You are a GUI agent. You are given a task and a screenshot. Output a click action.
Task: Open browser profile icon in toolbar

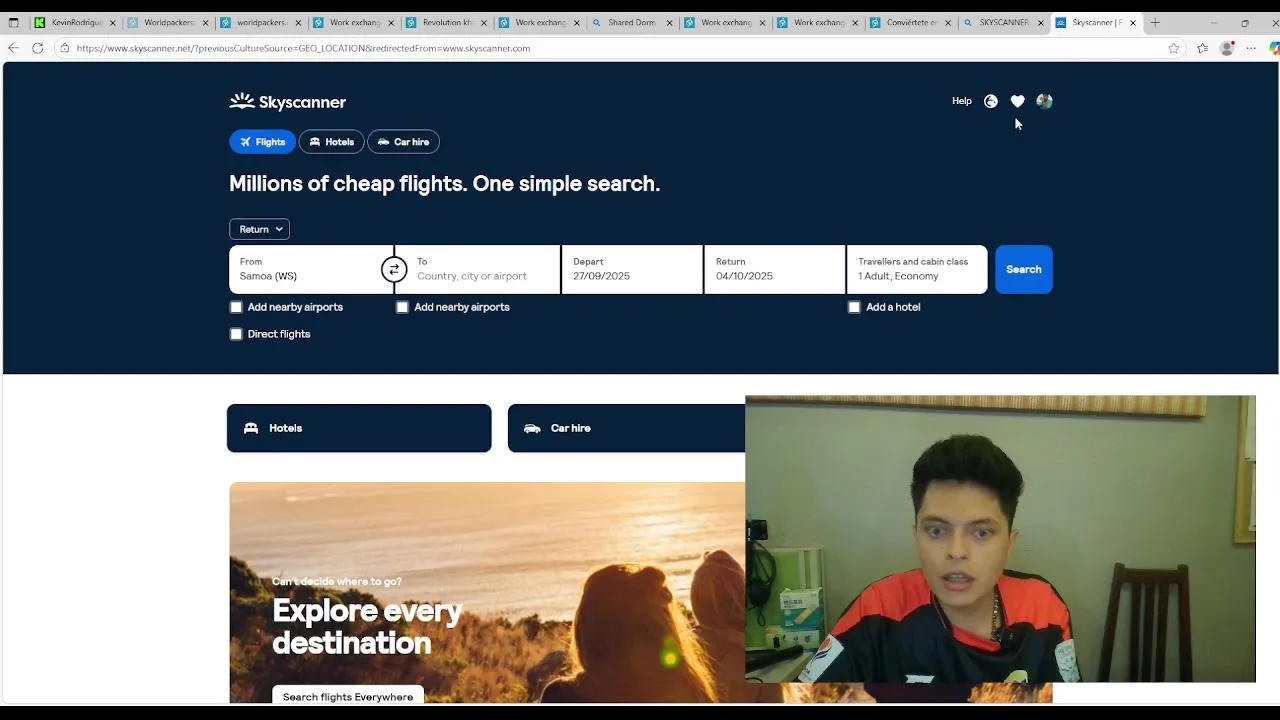[x=1227, y=48]
